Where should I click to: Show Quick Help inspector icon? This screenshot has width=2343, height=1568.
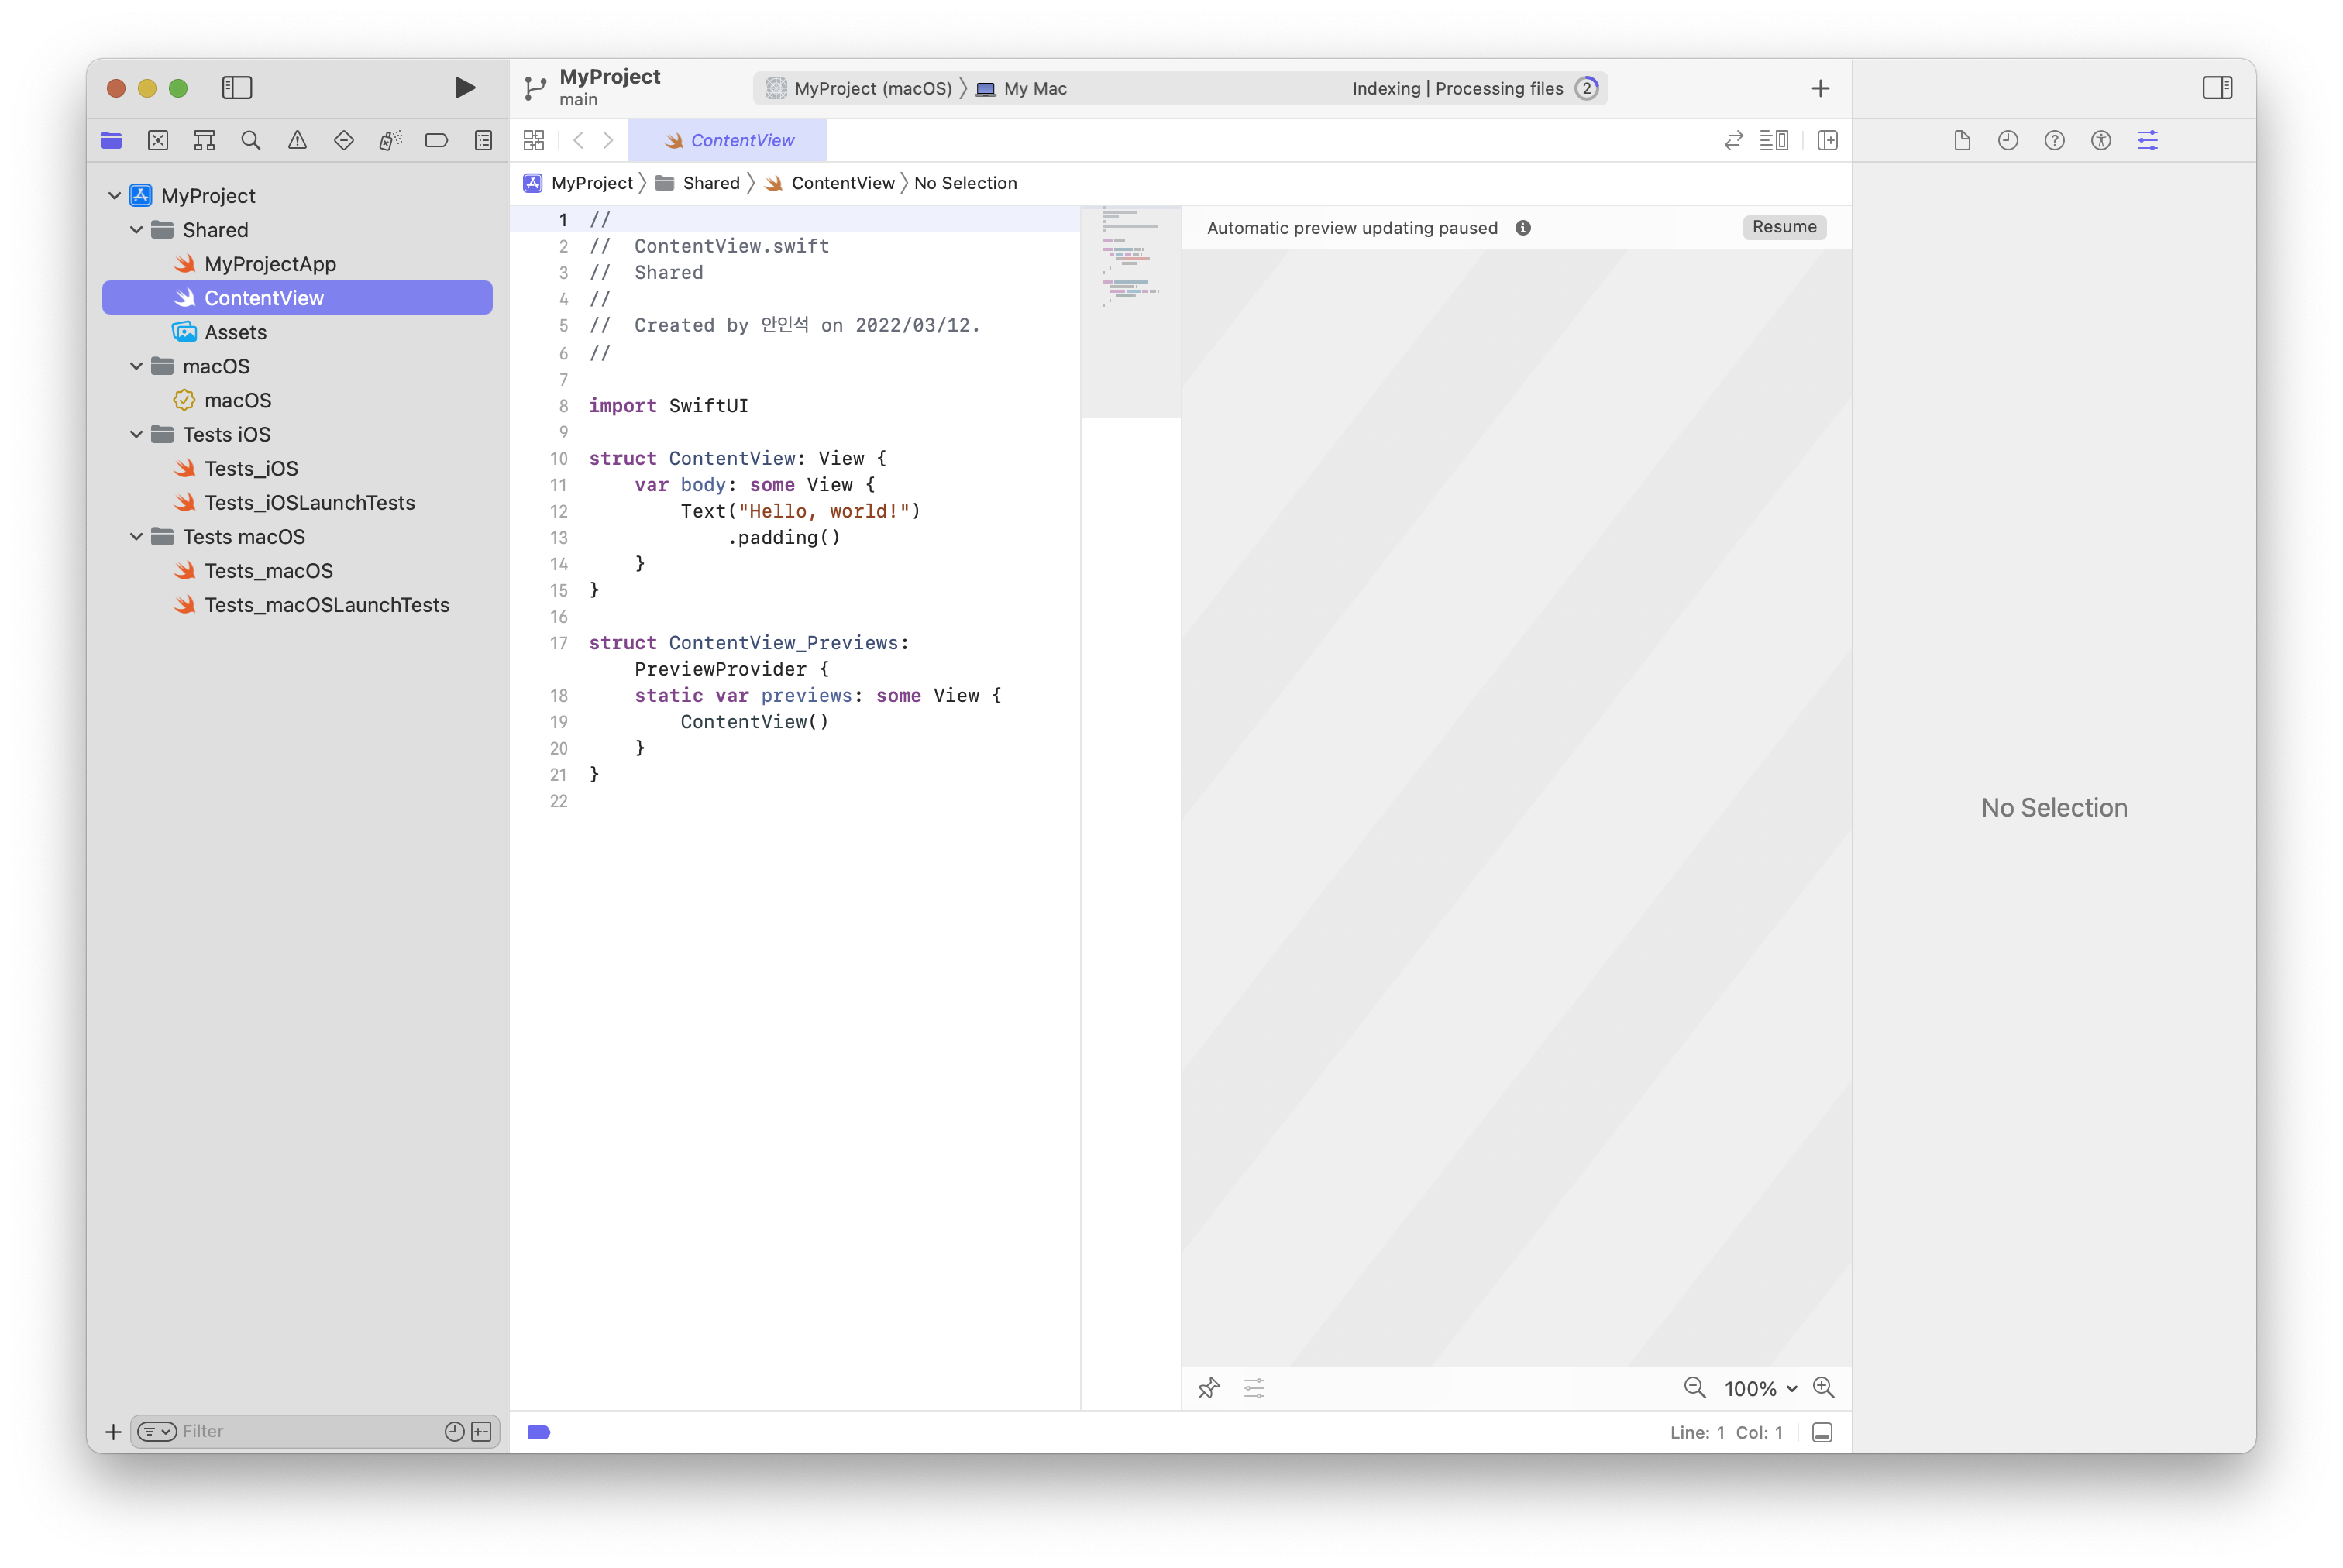2054,141
